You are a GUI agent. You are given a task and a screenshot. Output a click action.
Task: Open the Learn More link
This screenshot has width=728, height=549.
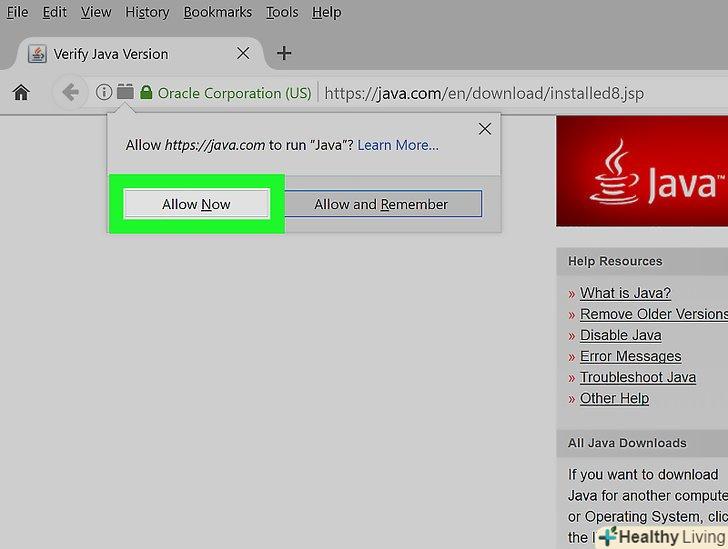[397, 145]
